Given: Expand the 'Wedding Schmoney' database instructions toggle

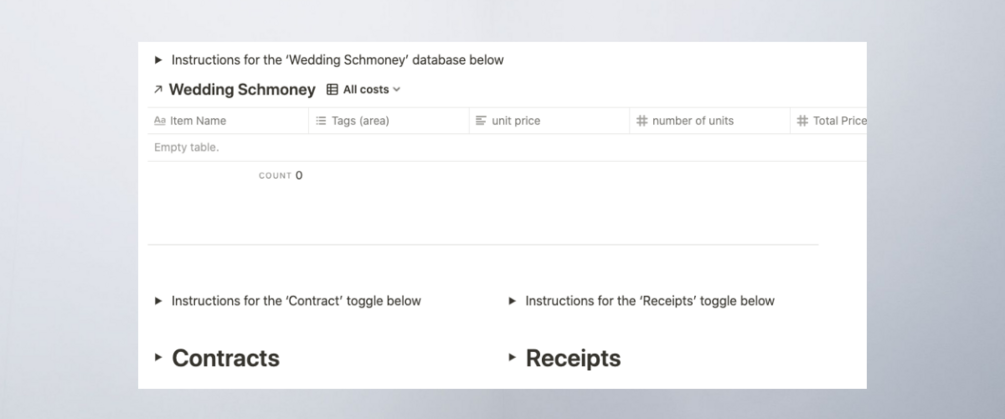Looking at the screenshot, I should pos(158,60).
